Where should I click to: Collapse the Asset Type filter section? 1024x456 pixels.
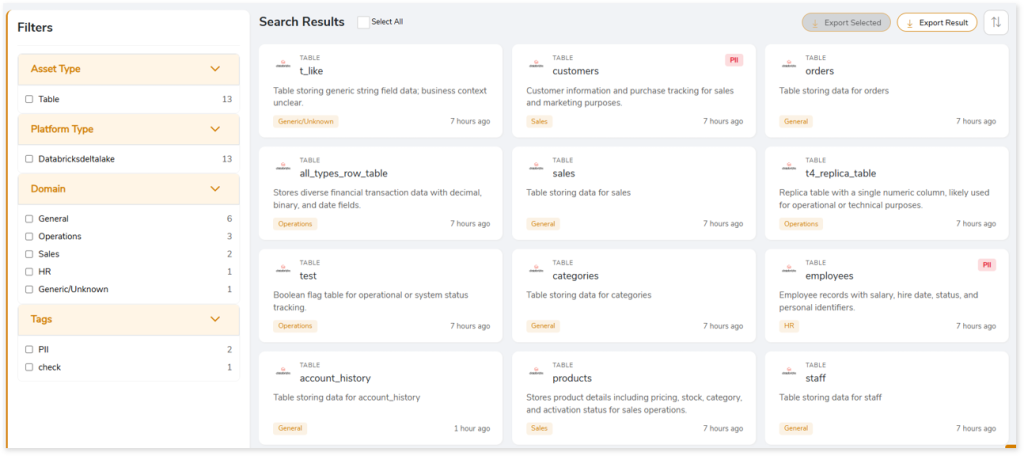pyautogui.click(x=214, y=69)
